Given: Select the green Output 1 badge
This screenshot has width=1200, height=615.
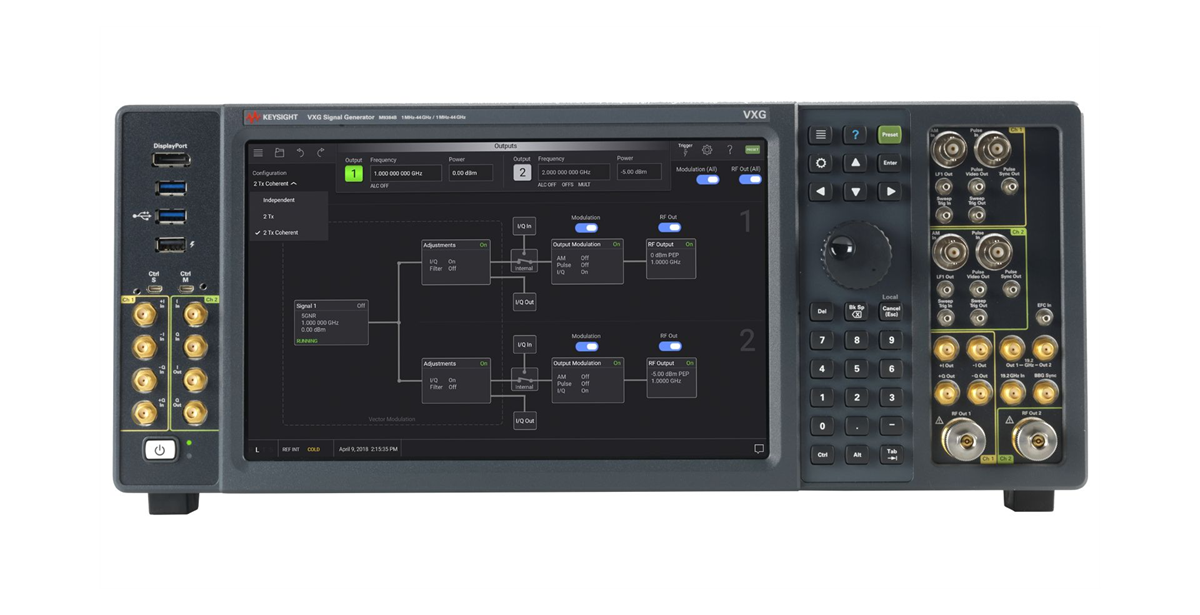Looking at the screenshot, I should [x=354, y=174].
